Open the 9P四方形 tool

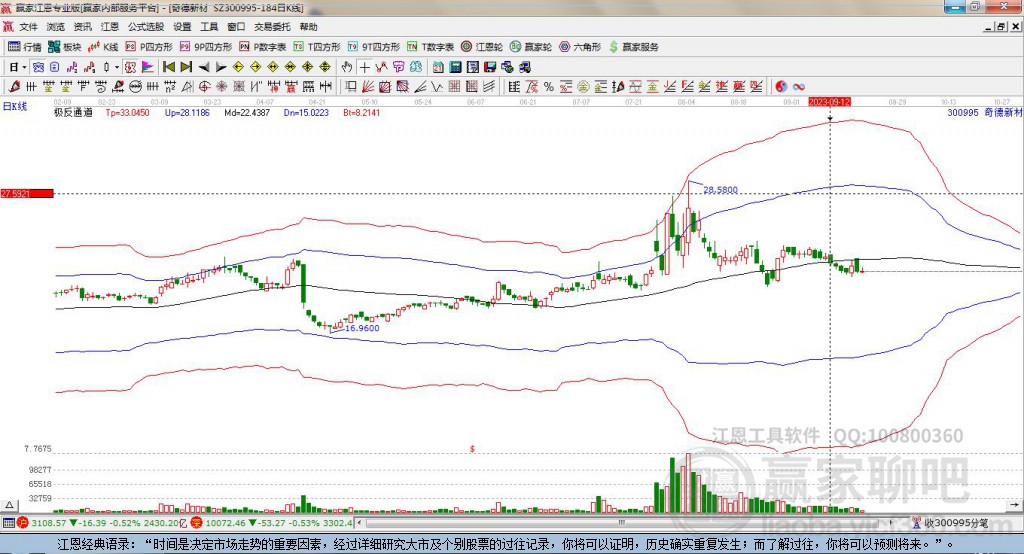(x=206, y=47)
